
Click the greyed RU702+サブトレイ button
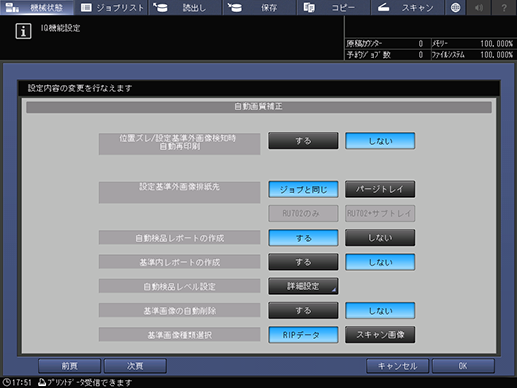coord(380,213)
